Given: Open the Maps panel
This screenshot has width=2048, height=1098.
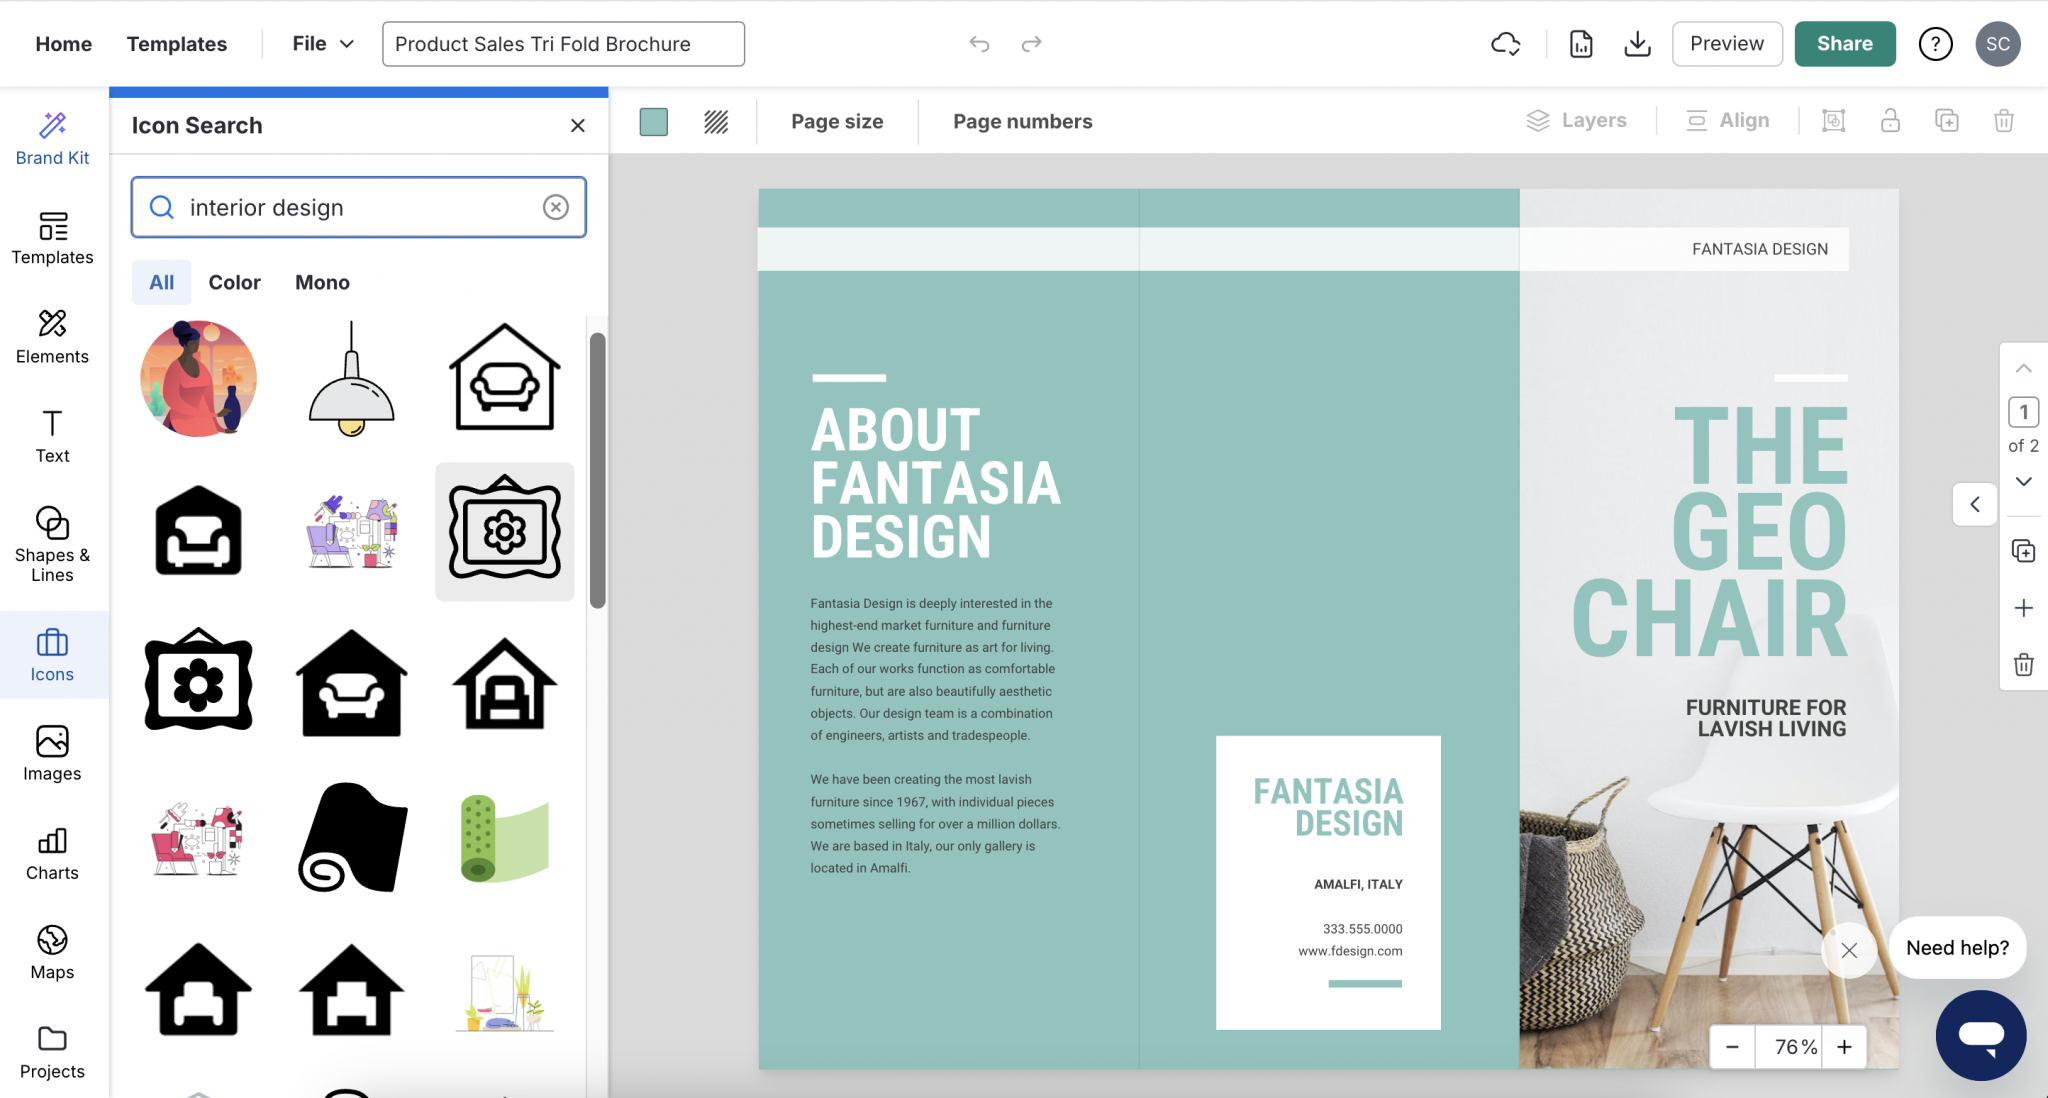Looking at the screenshot, I should (x=52, y=951).
